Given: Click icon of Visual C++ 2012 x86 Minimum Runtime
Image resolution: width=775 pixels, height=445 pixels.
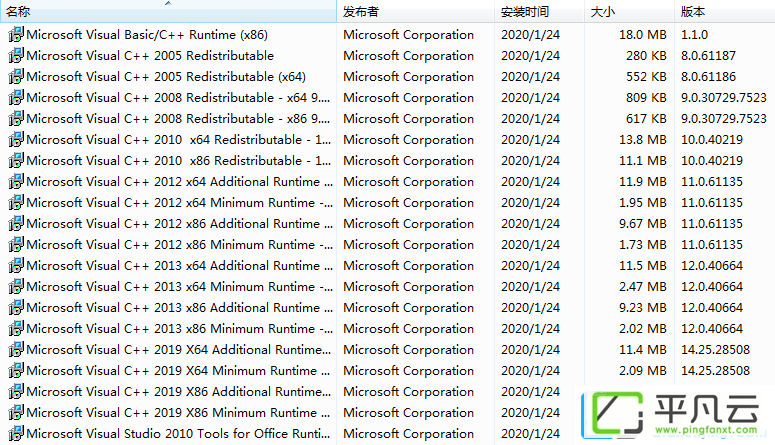Looking at the screenshot, I should point(16,245).
